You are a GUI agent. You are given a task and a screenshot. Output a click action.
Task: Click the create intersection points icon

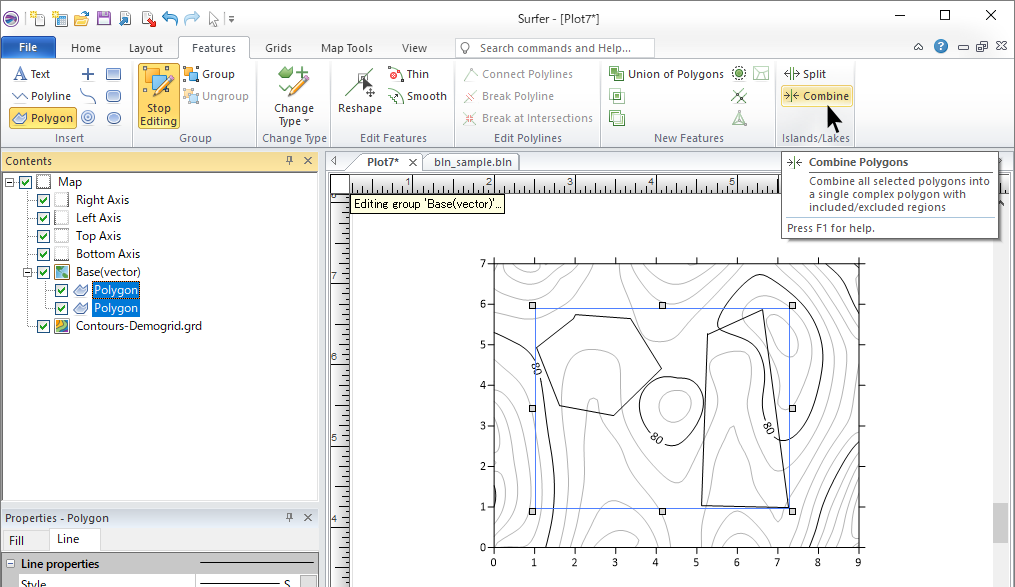point(739,96)
